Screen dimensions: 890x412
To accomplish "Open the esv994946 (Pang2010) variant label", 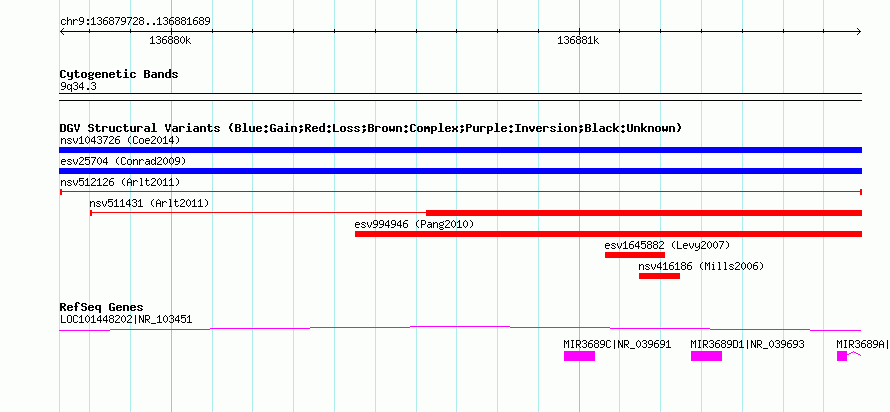I will tap(414, 224).
